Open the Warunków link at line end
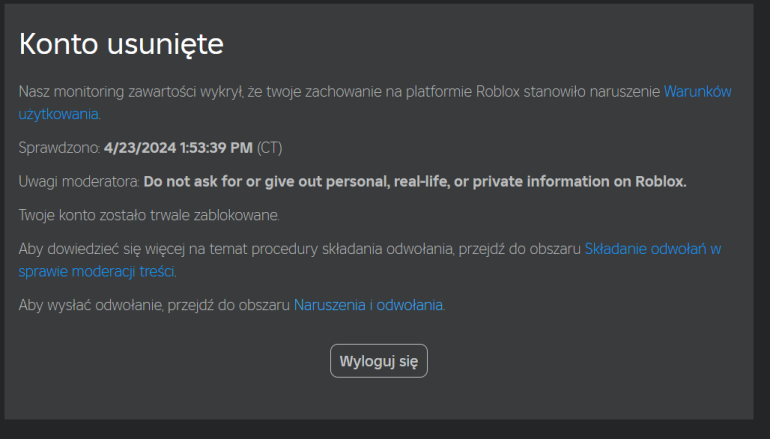 [697, 92]
